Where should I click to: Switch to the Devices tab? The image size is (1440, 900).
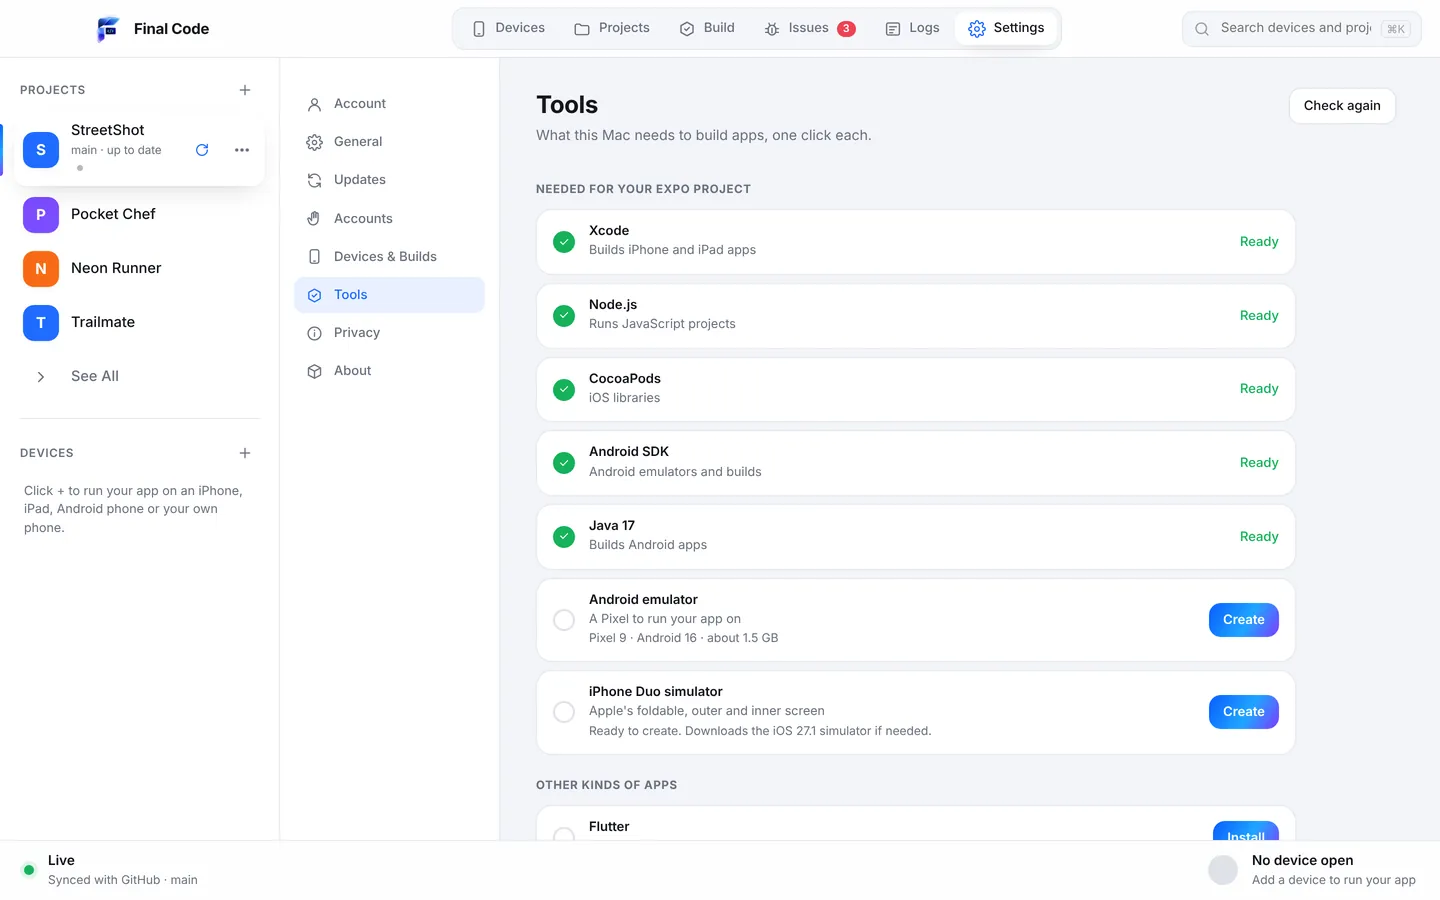click(509, 28)
